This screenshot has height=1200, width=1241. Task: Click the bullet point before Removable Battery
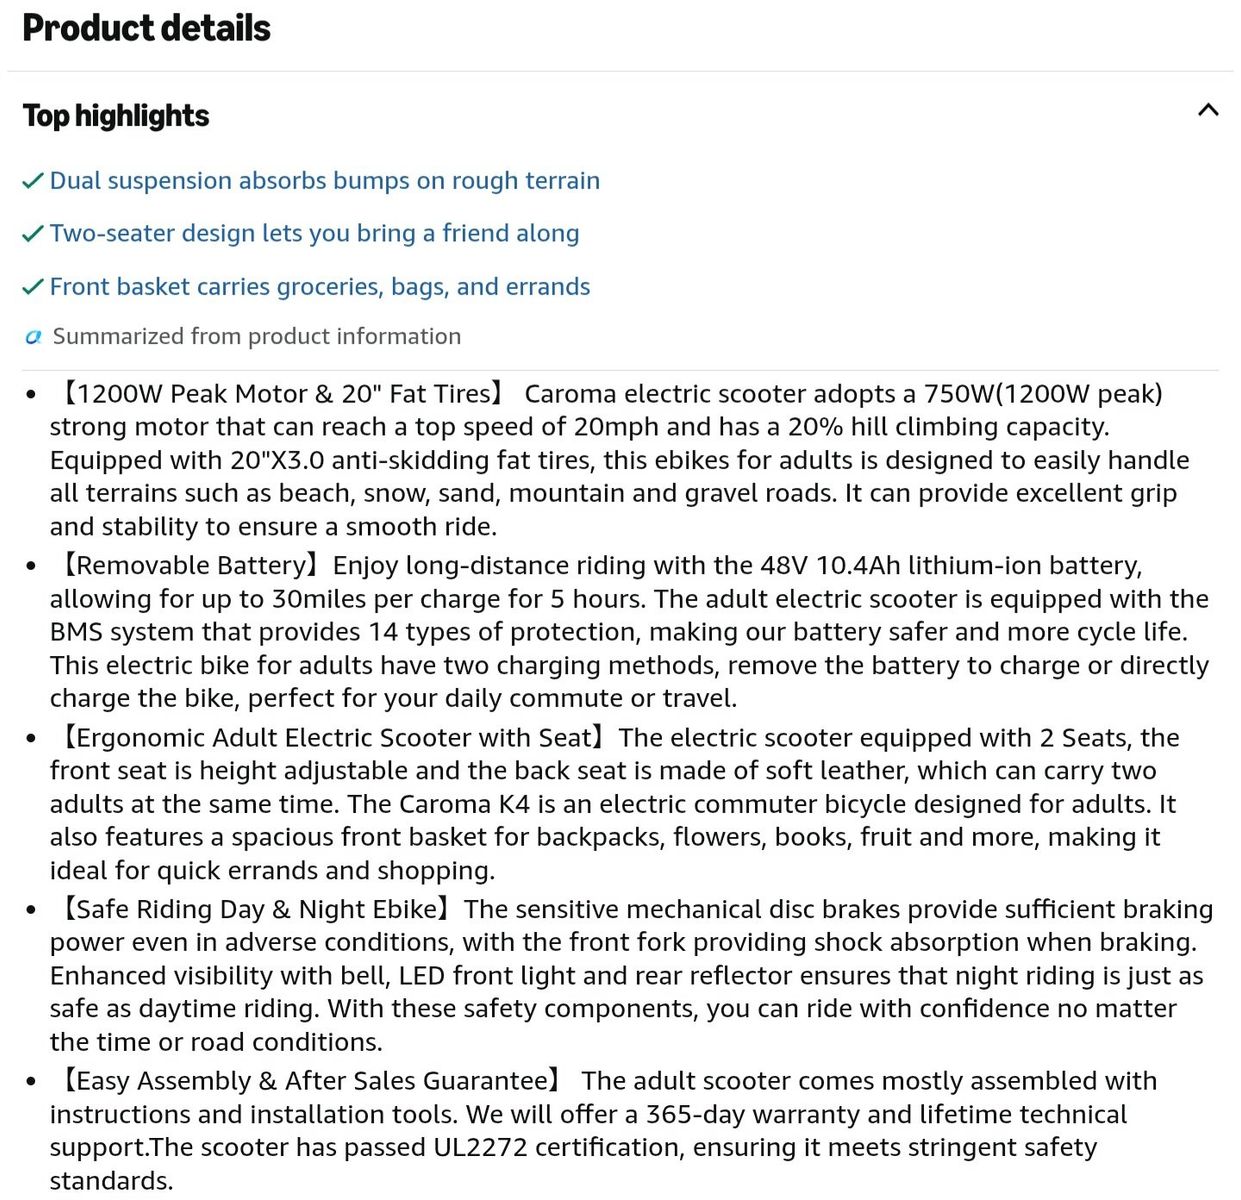click(31, 567)
